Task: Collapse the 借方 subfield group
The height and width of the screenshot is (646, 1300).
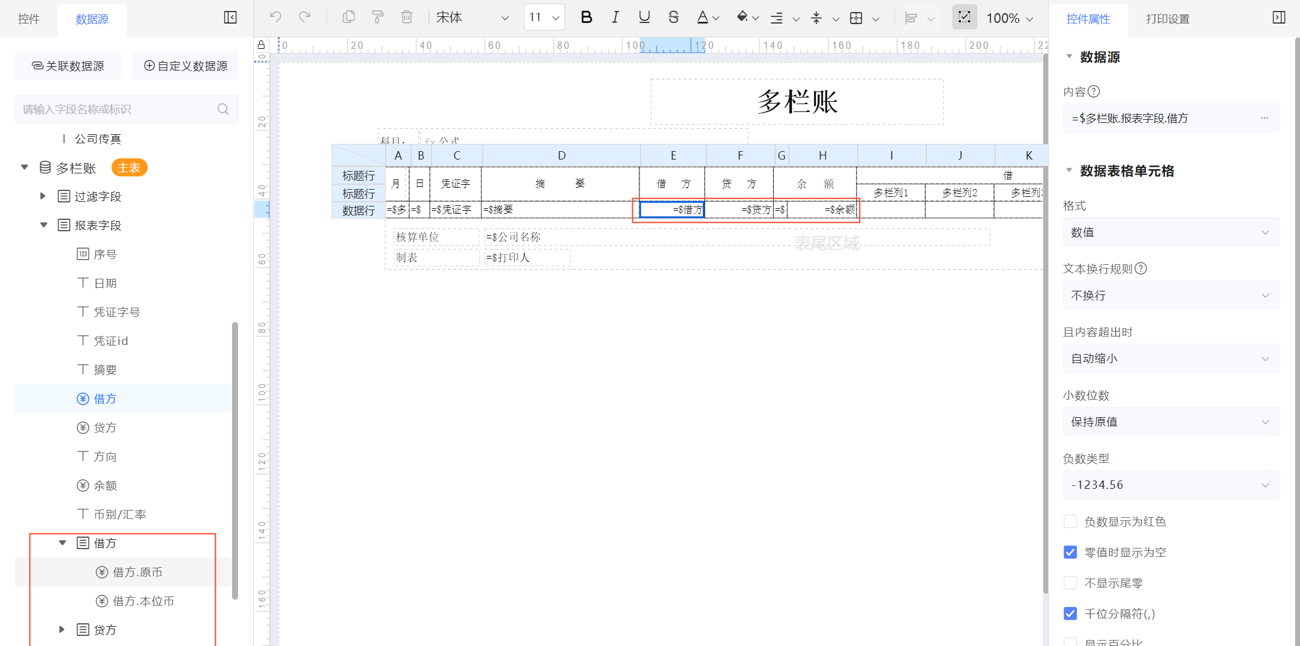Action: (62, 543)
